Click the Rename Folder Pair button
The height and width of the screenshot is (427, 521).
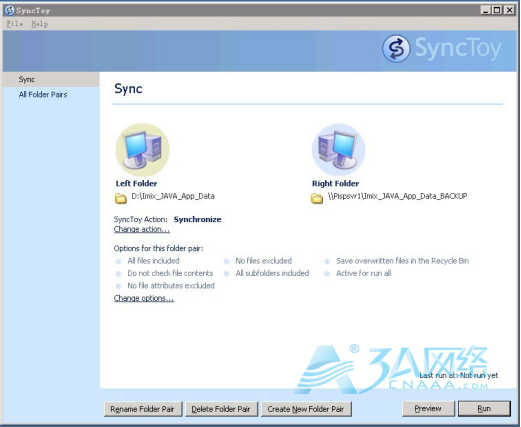click(x=143, y=409)
